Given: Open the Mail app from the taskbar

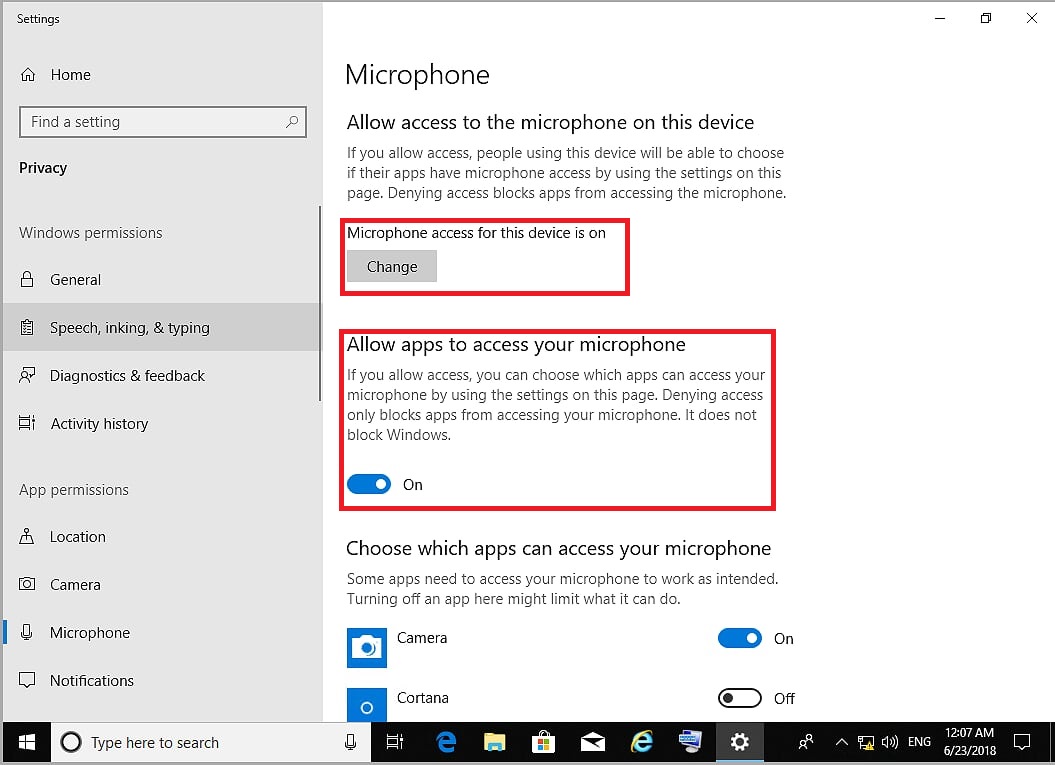Looking at the screenshot, I should [592, 742].
